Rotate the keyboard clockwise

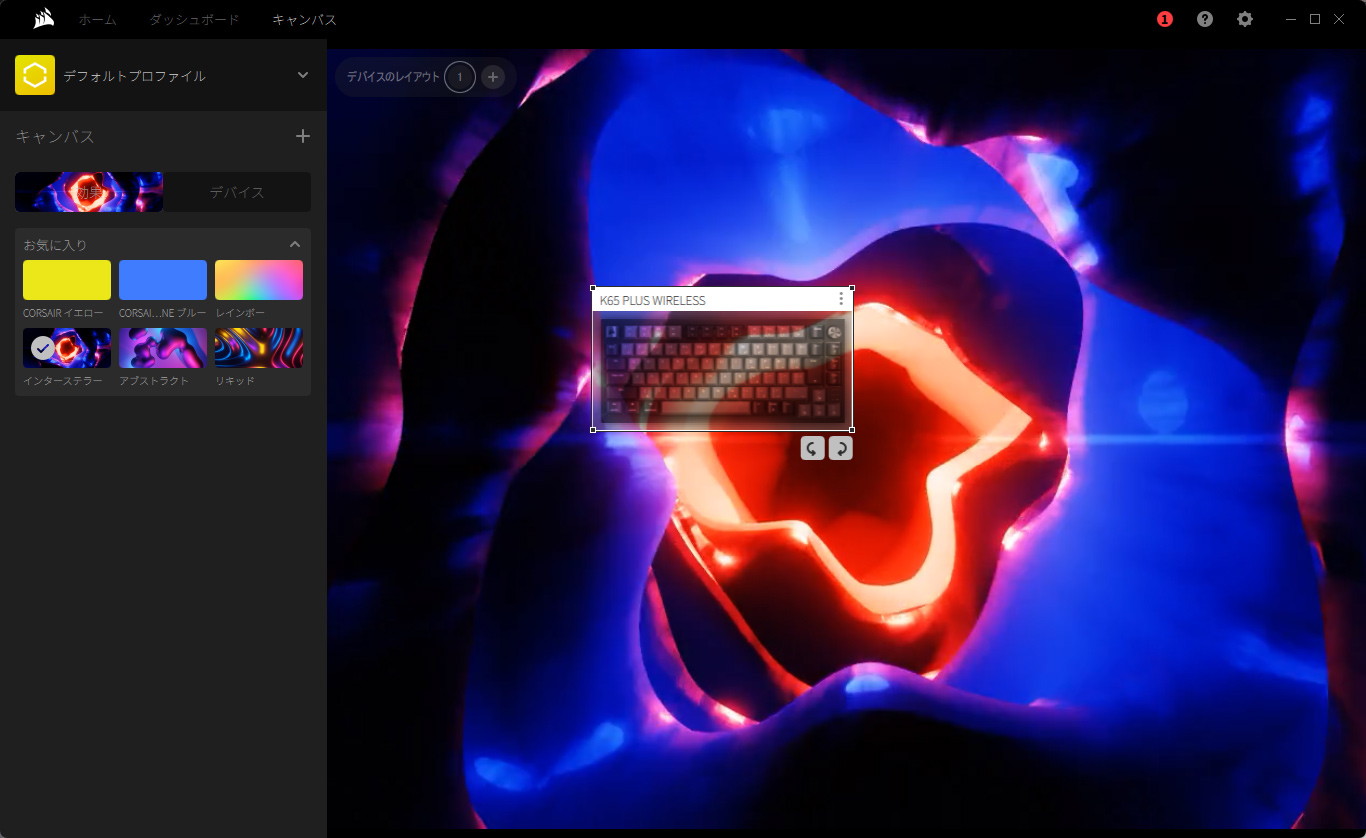pyautogui.click(x=841, y=448)
